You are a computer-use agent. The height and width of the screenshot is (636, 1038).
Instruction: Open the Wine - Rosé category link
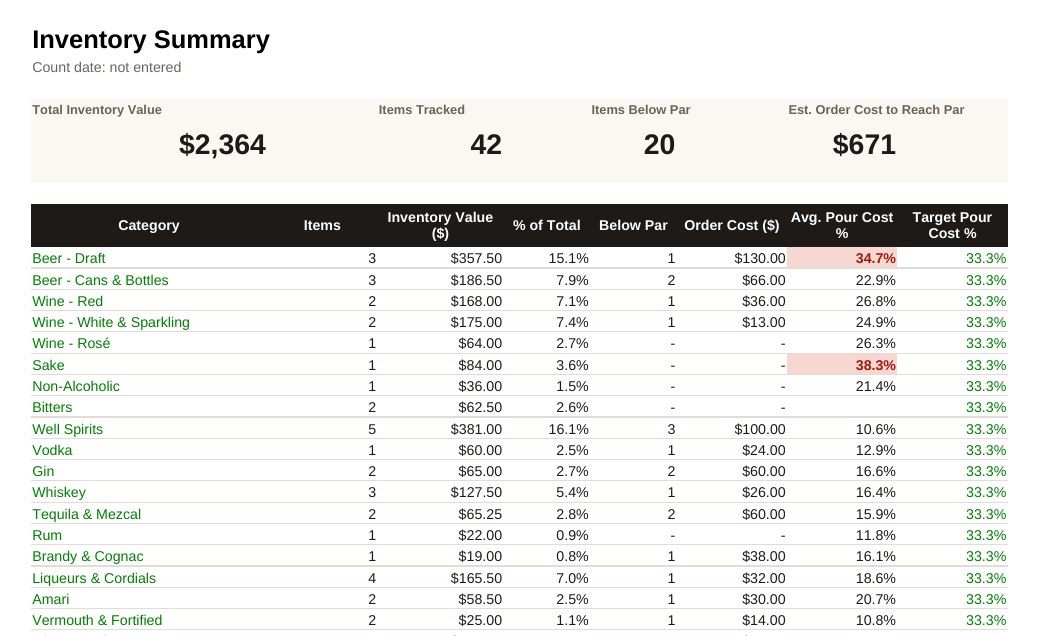[x=71, y=343]
